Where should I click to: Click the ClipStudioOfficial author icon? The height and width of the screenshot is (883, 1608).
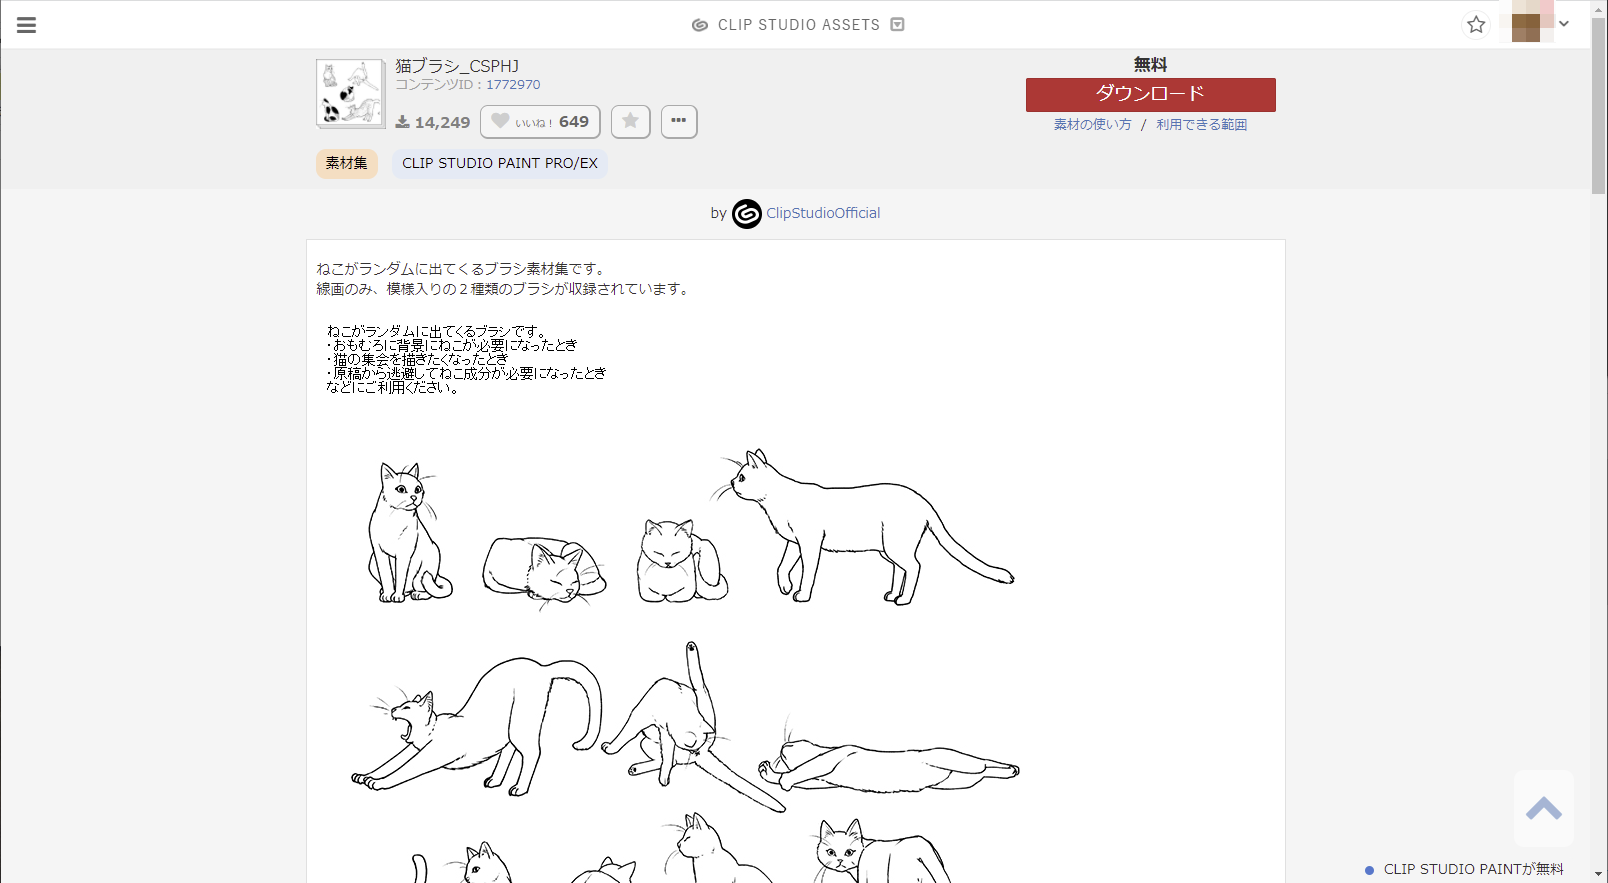point(747,214)
